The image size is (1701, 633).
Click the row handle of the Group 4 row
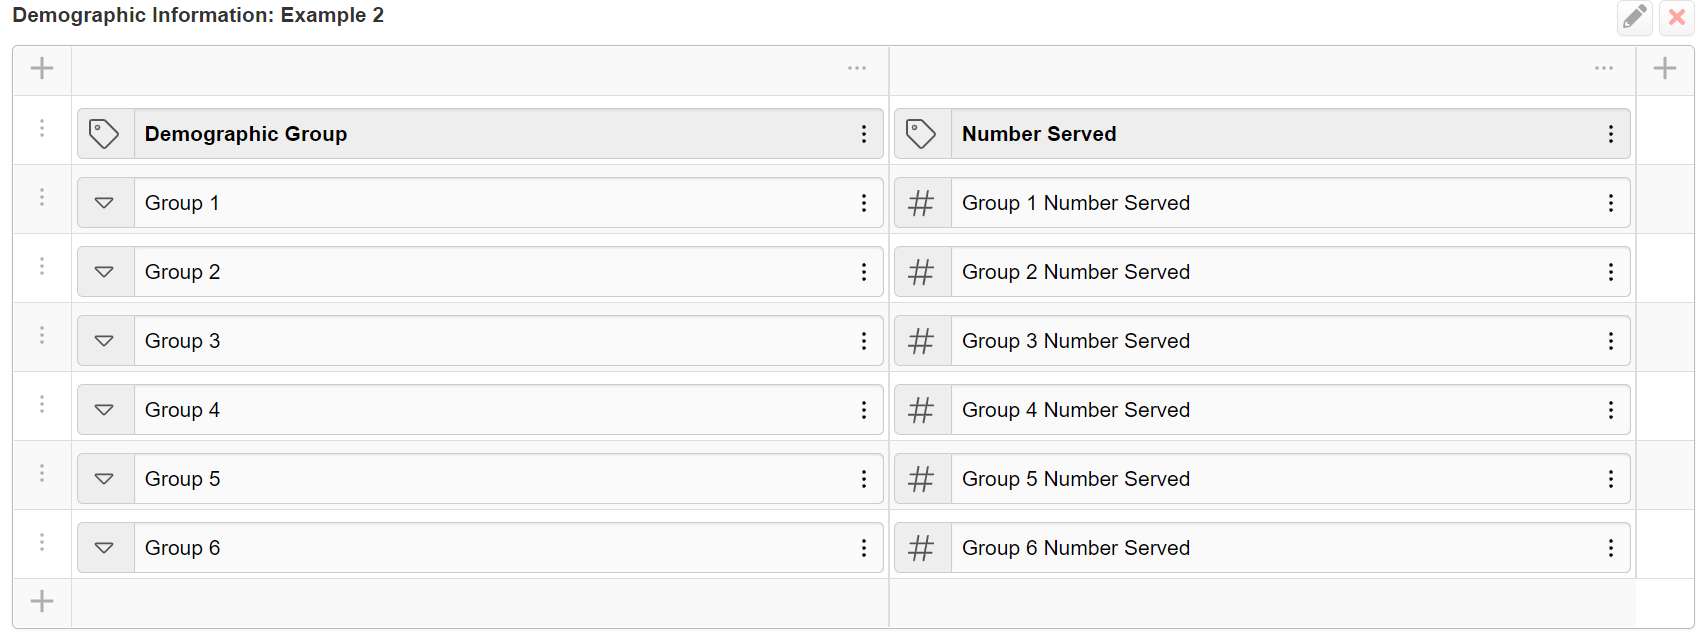[42, 404]
